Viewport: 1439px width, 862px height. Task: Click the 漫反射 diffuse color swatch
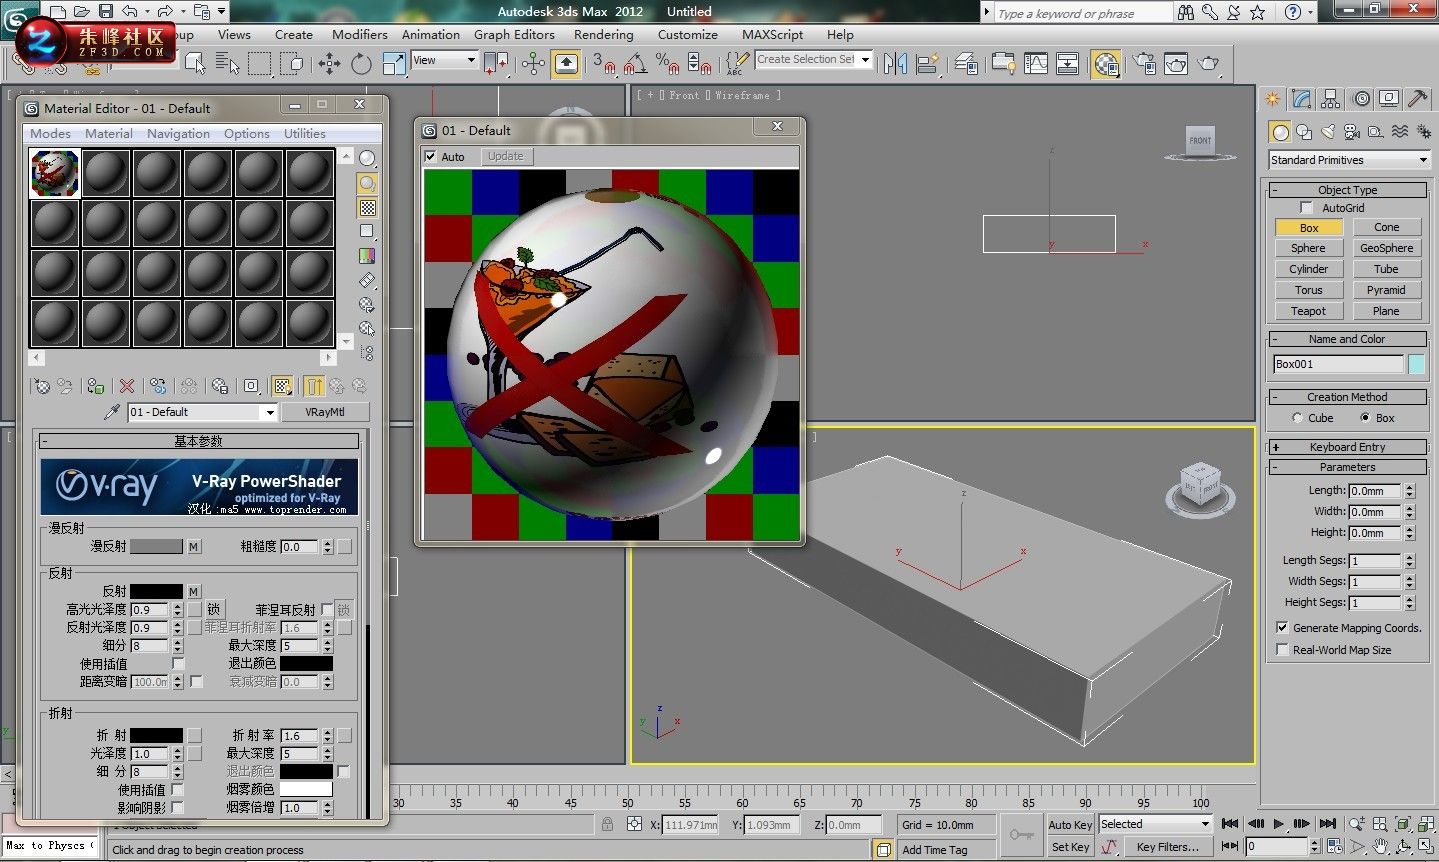click(156, 546)
